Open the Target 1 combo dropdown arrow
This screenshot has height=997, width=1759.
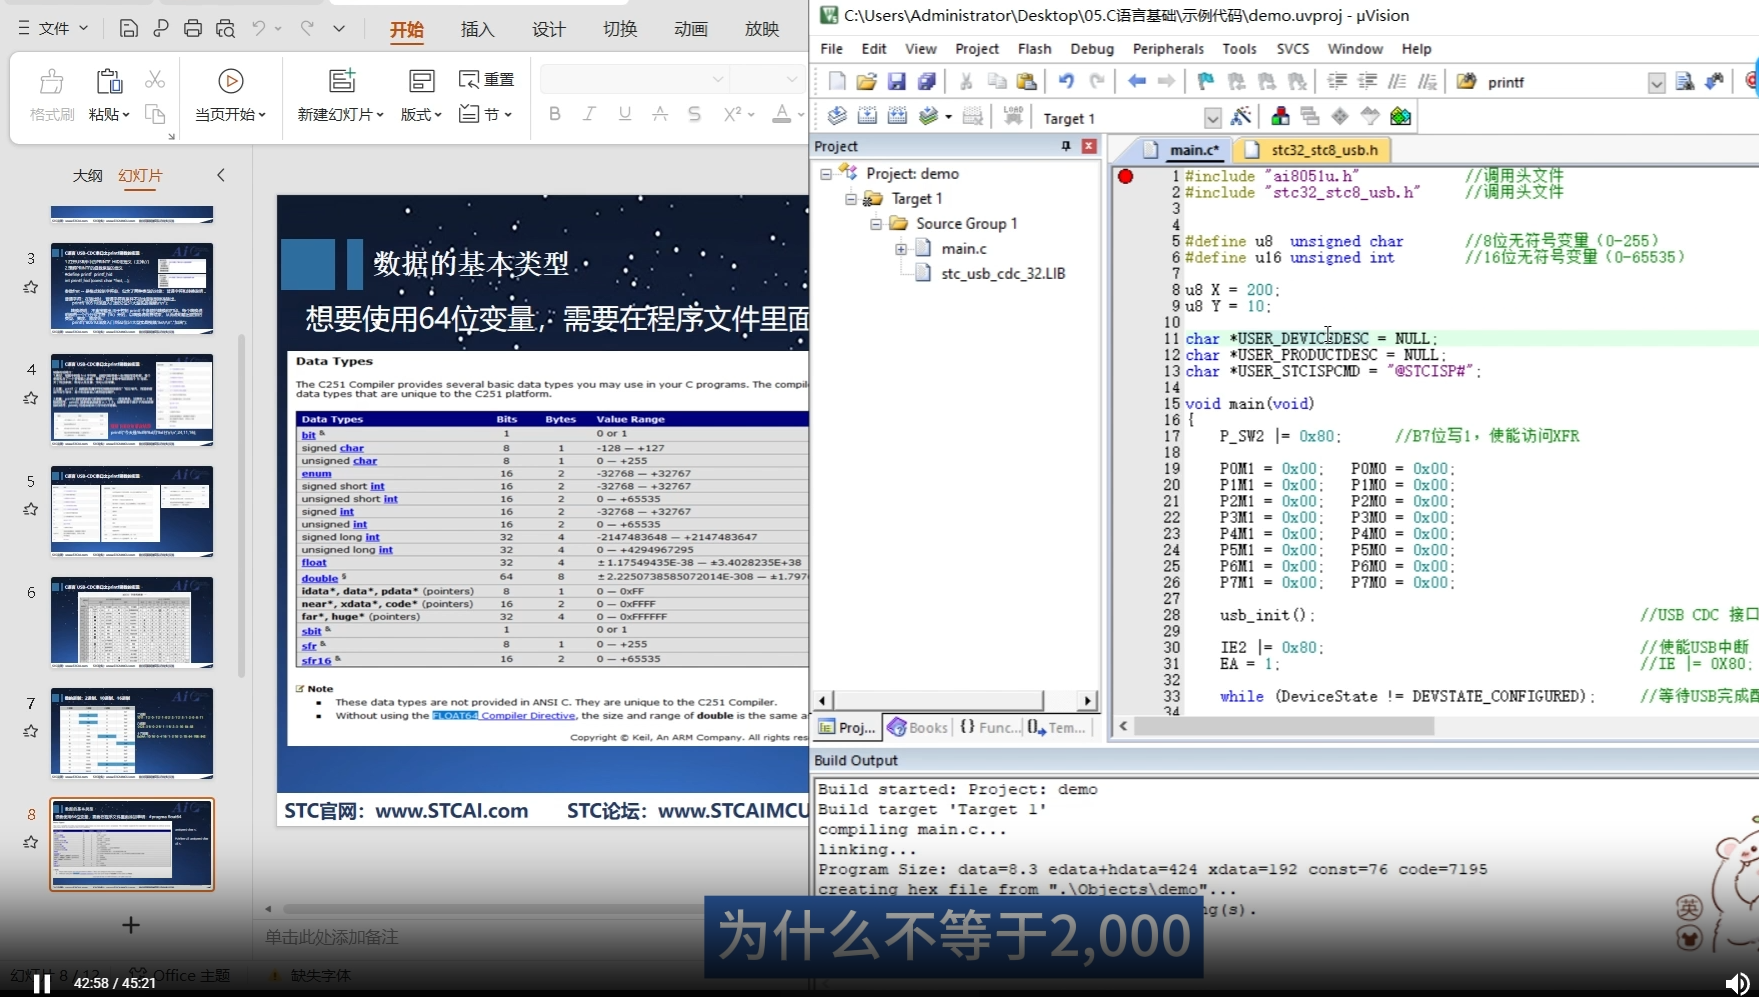[1213, 118]
